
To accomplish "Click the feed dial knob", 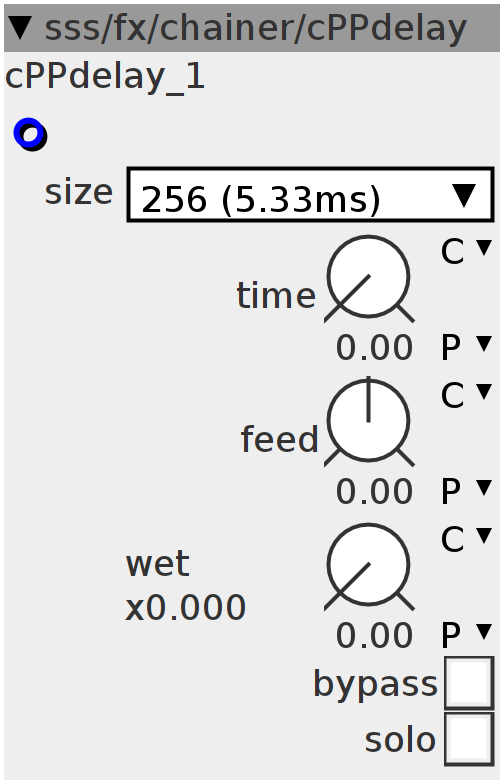I will coord(369,422).
